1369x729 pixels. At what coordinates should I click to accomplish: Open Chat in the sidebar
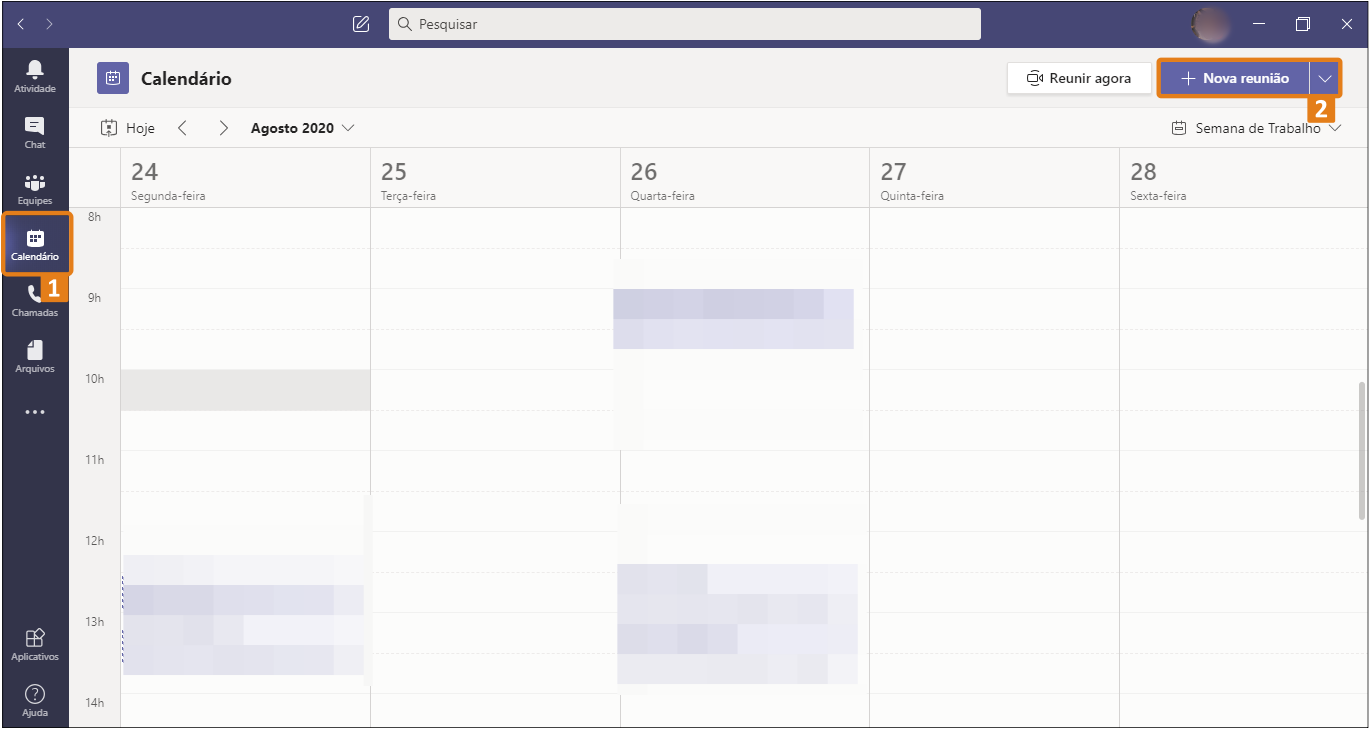coord(35,132)
